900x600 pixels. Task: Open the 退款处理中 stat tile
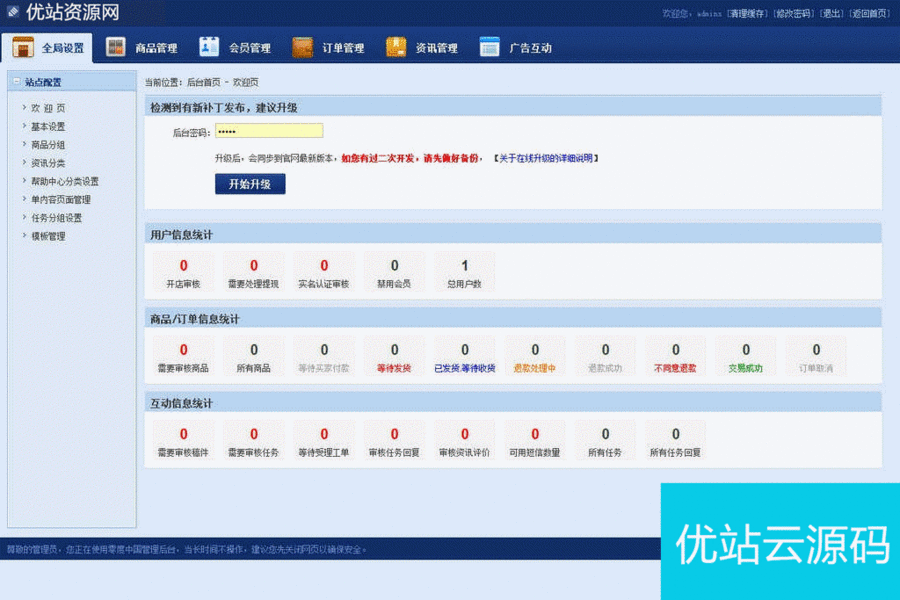(x=535, y=357)
